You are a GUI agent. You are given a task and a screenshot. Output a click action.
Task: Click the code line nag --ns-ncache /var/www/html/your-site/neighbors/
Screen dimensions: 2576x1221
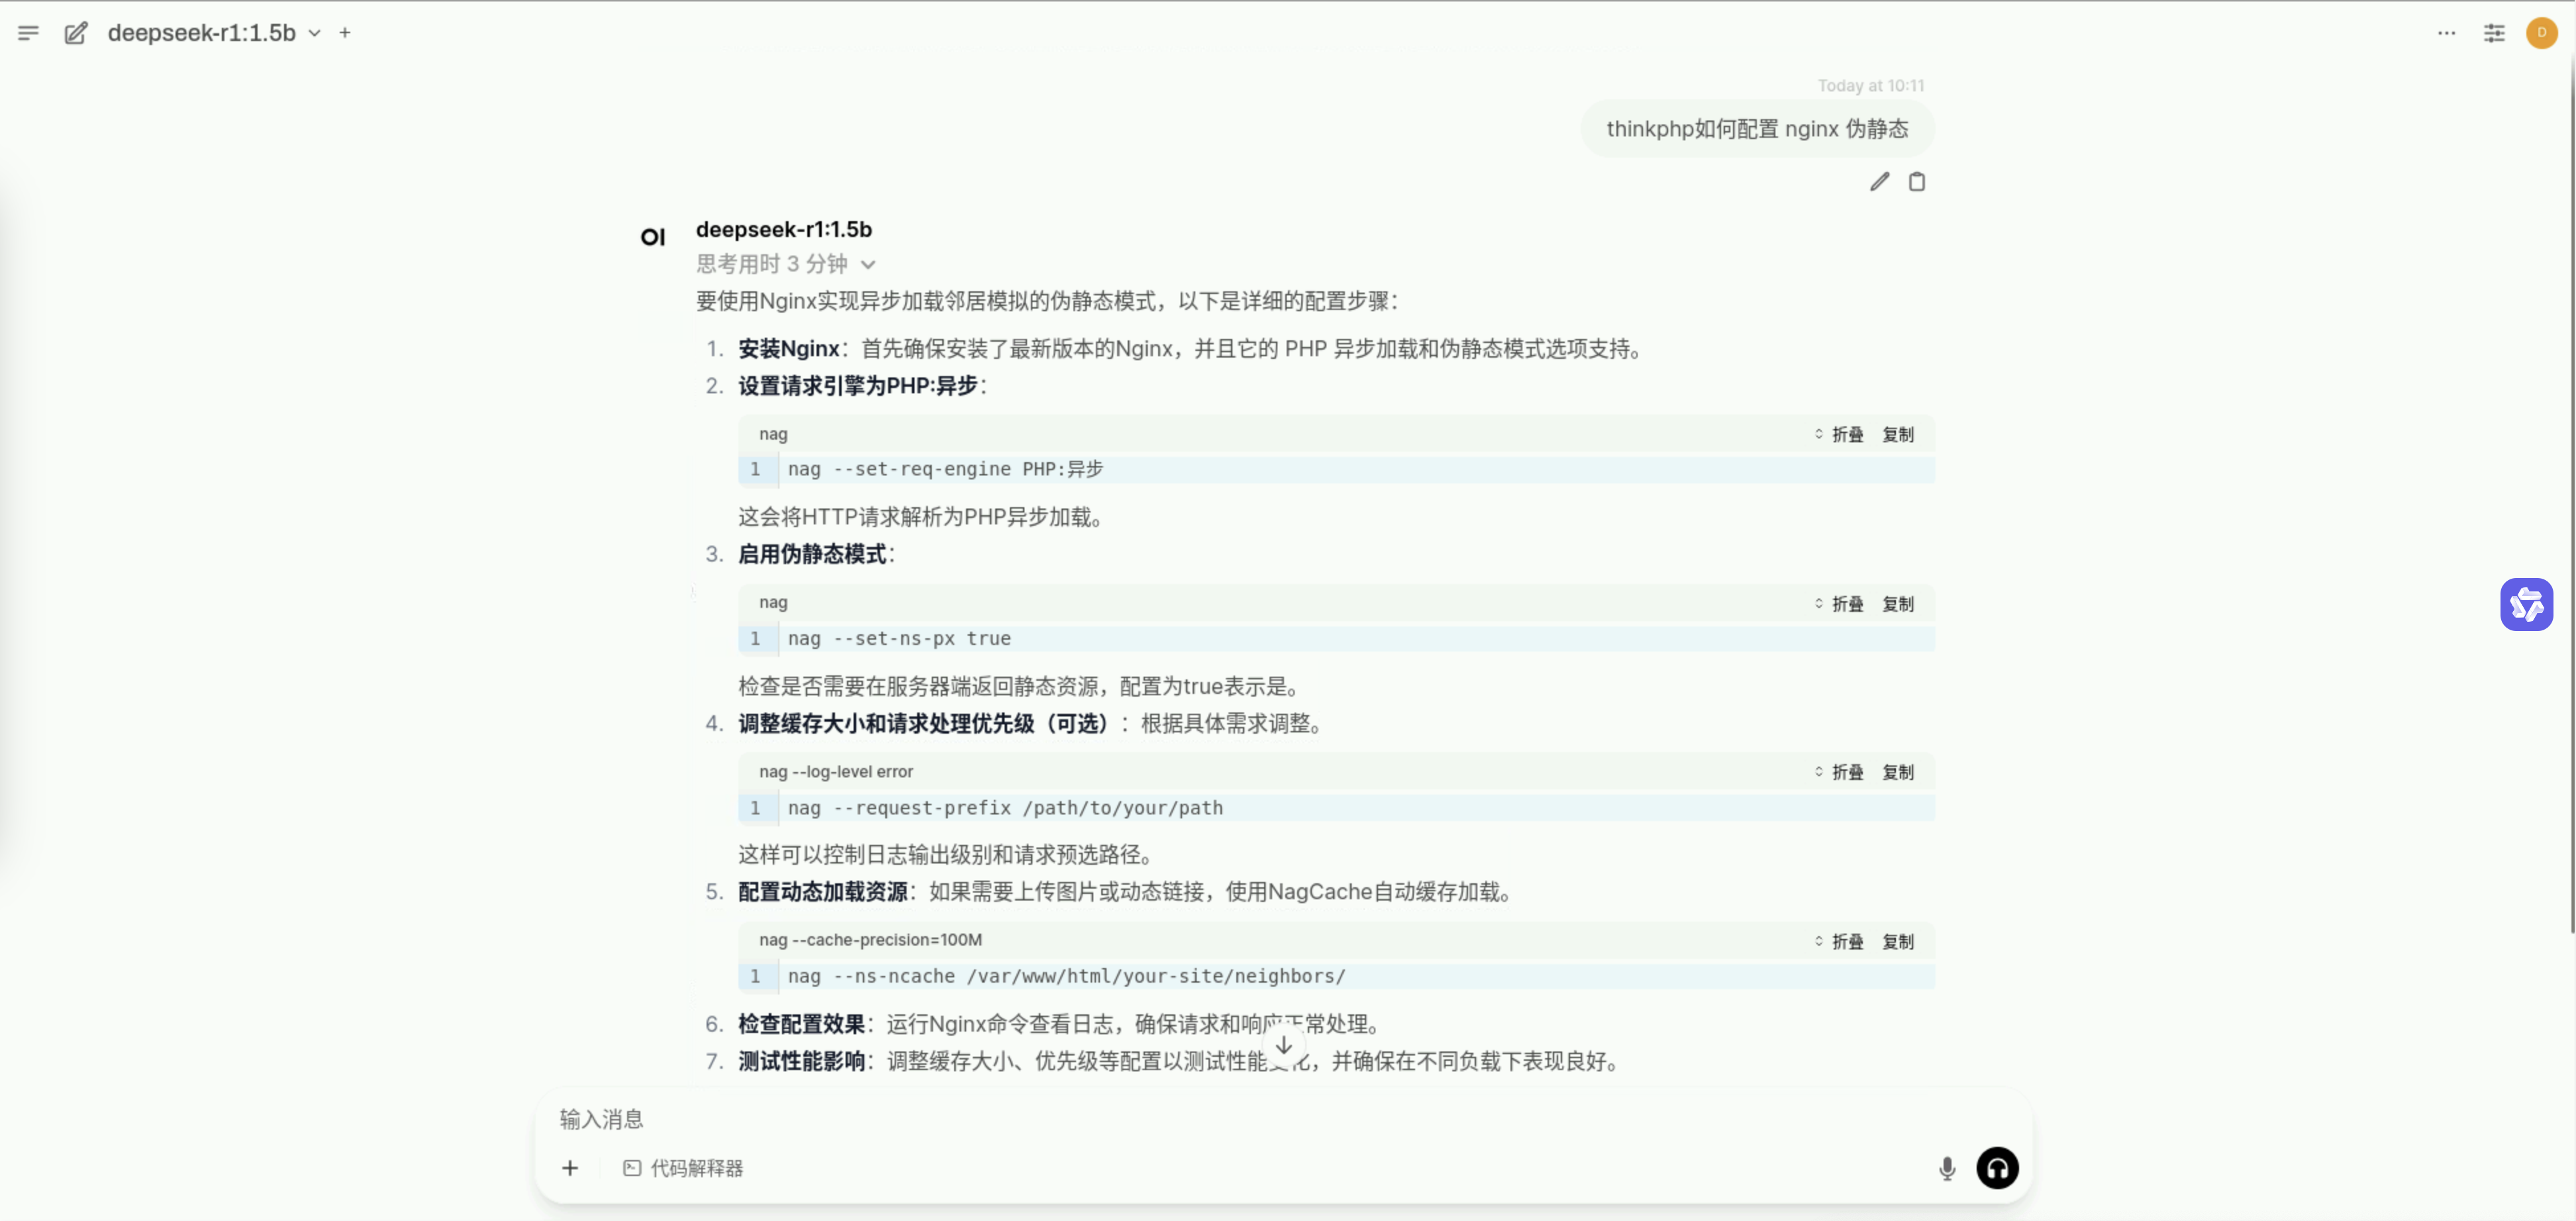(x=1067, y=976)
